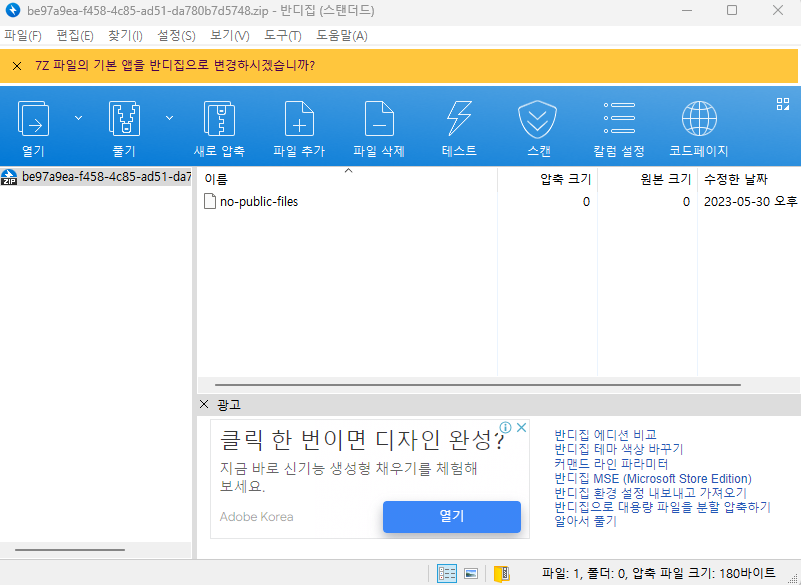
Task: Expand the dropdown arrow next to 풀기
Action: (169, 118)
